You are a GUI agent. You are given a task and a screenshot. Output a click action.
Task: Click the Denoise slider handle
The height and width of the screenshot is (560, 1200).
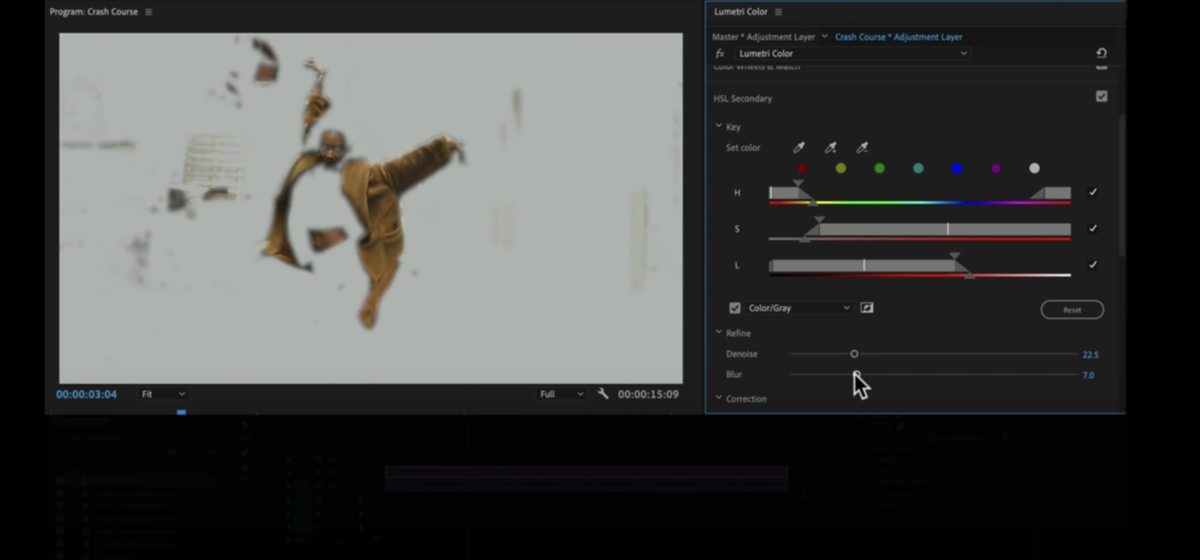pos(854,354)
